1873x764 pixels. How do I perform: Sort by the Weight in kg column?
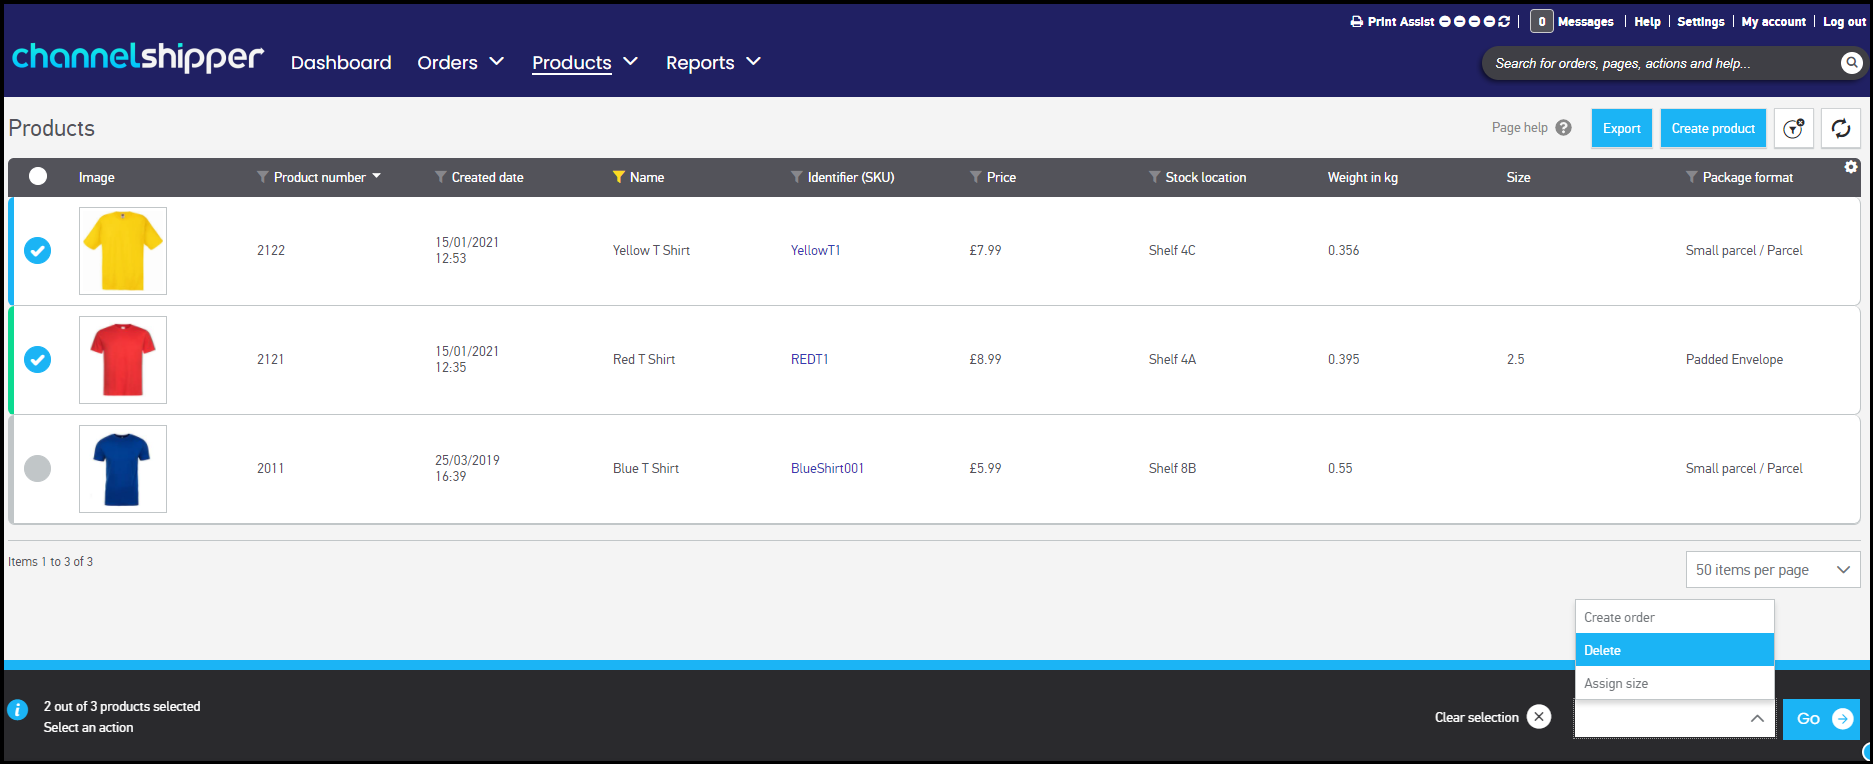(x=1362, y=177)
